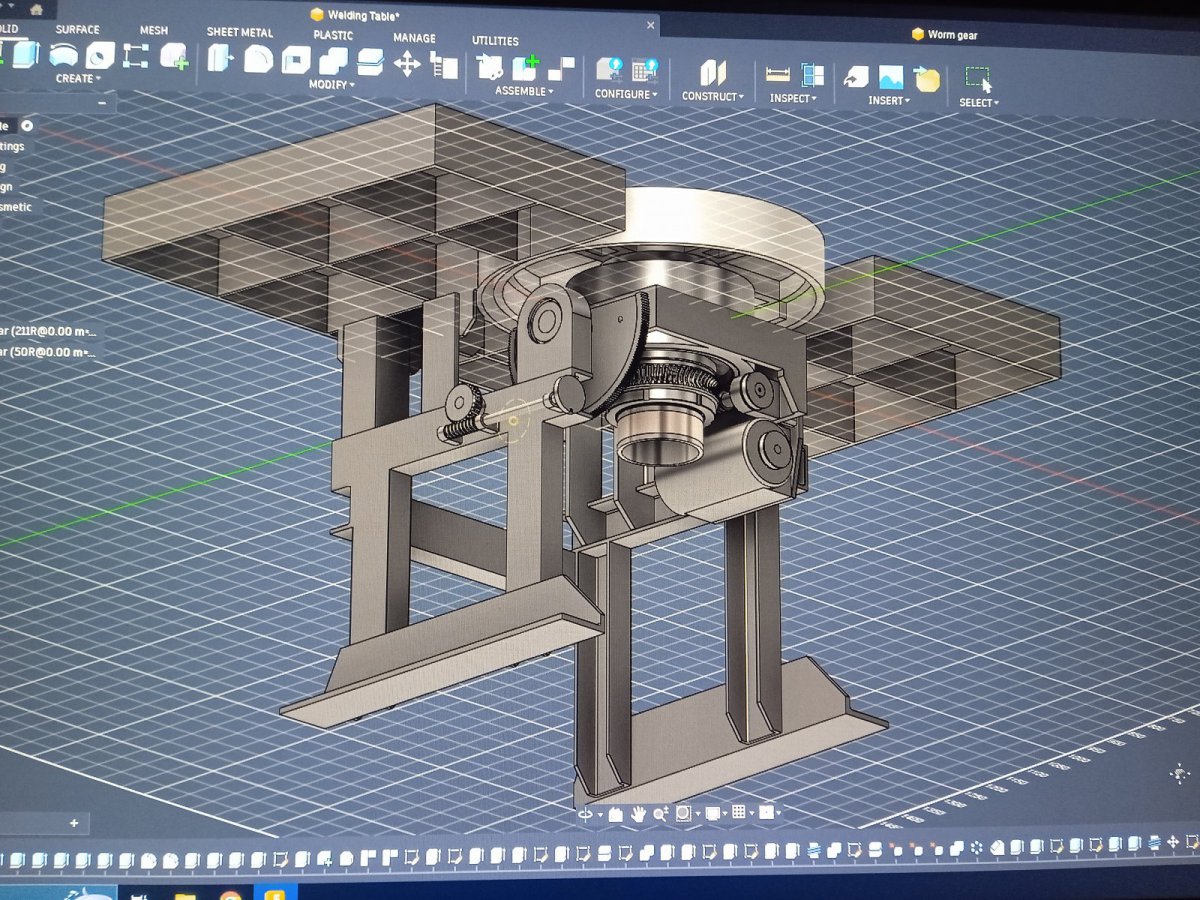Click the yellow Insert component icon
This screenshot has height=900, width=1200.
coord(928,79)
